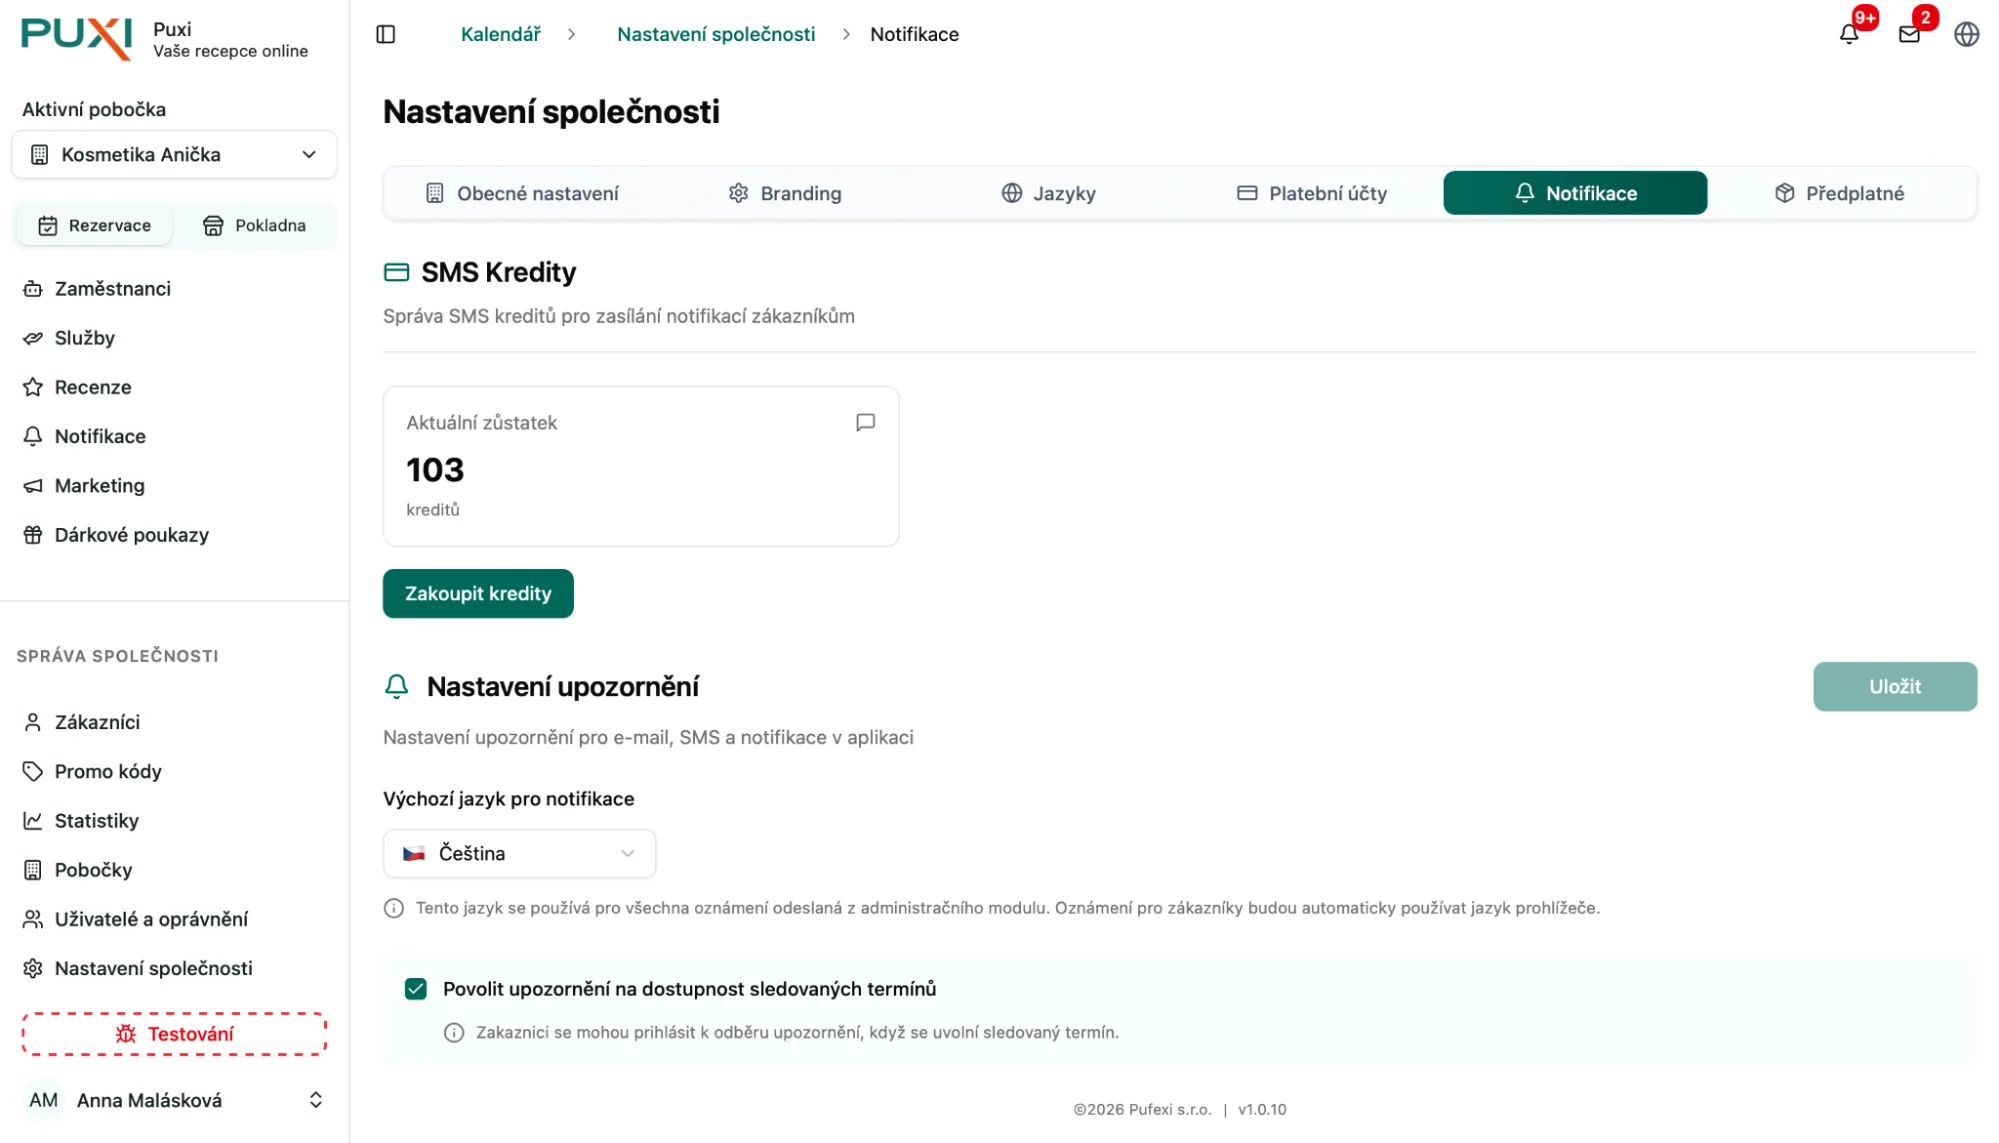Switch to Pokladna mode
Image resolution: width=1999 pixels, height=1143 pixels.
255,226
